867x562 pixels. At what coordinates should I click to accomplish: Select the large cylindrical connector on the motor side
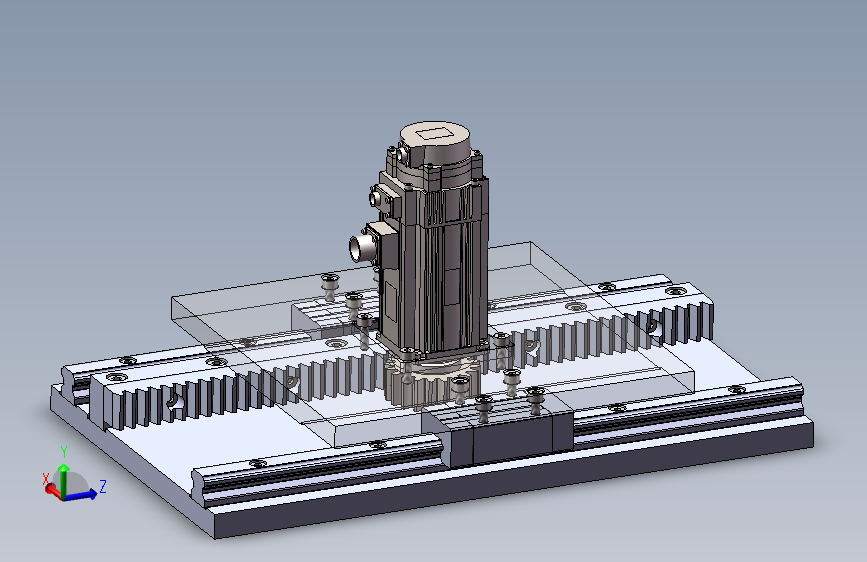tap(363, 246)
